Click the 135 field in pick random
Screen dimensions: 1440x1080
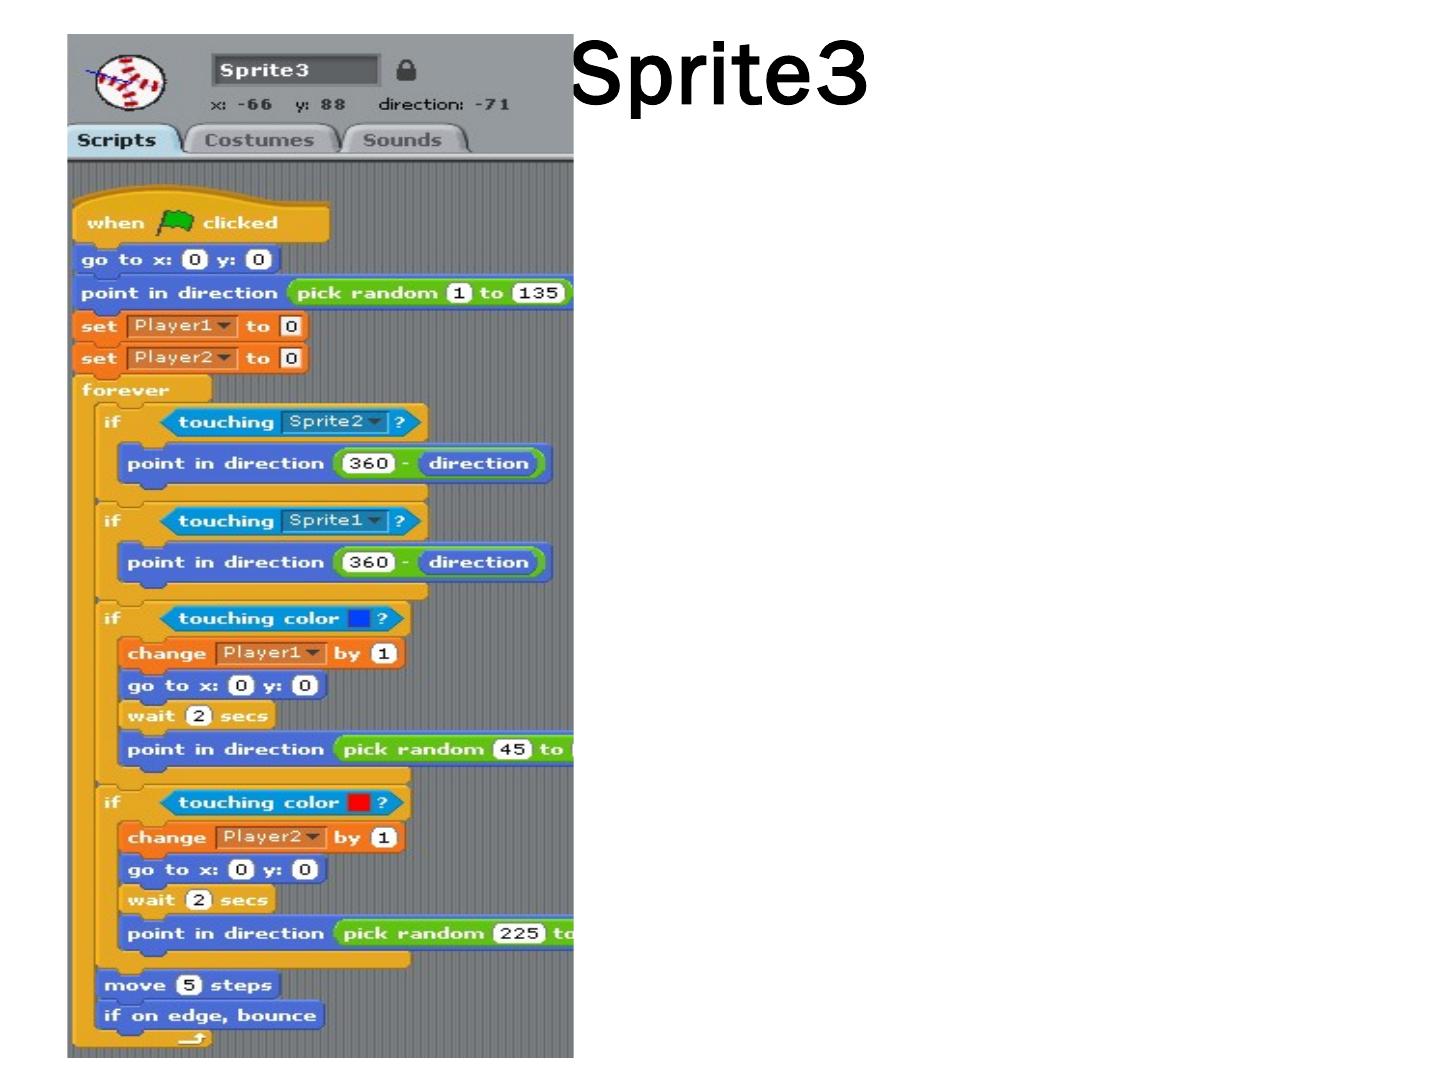point(538,293)
